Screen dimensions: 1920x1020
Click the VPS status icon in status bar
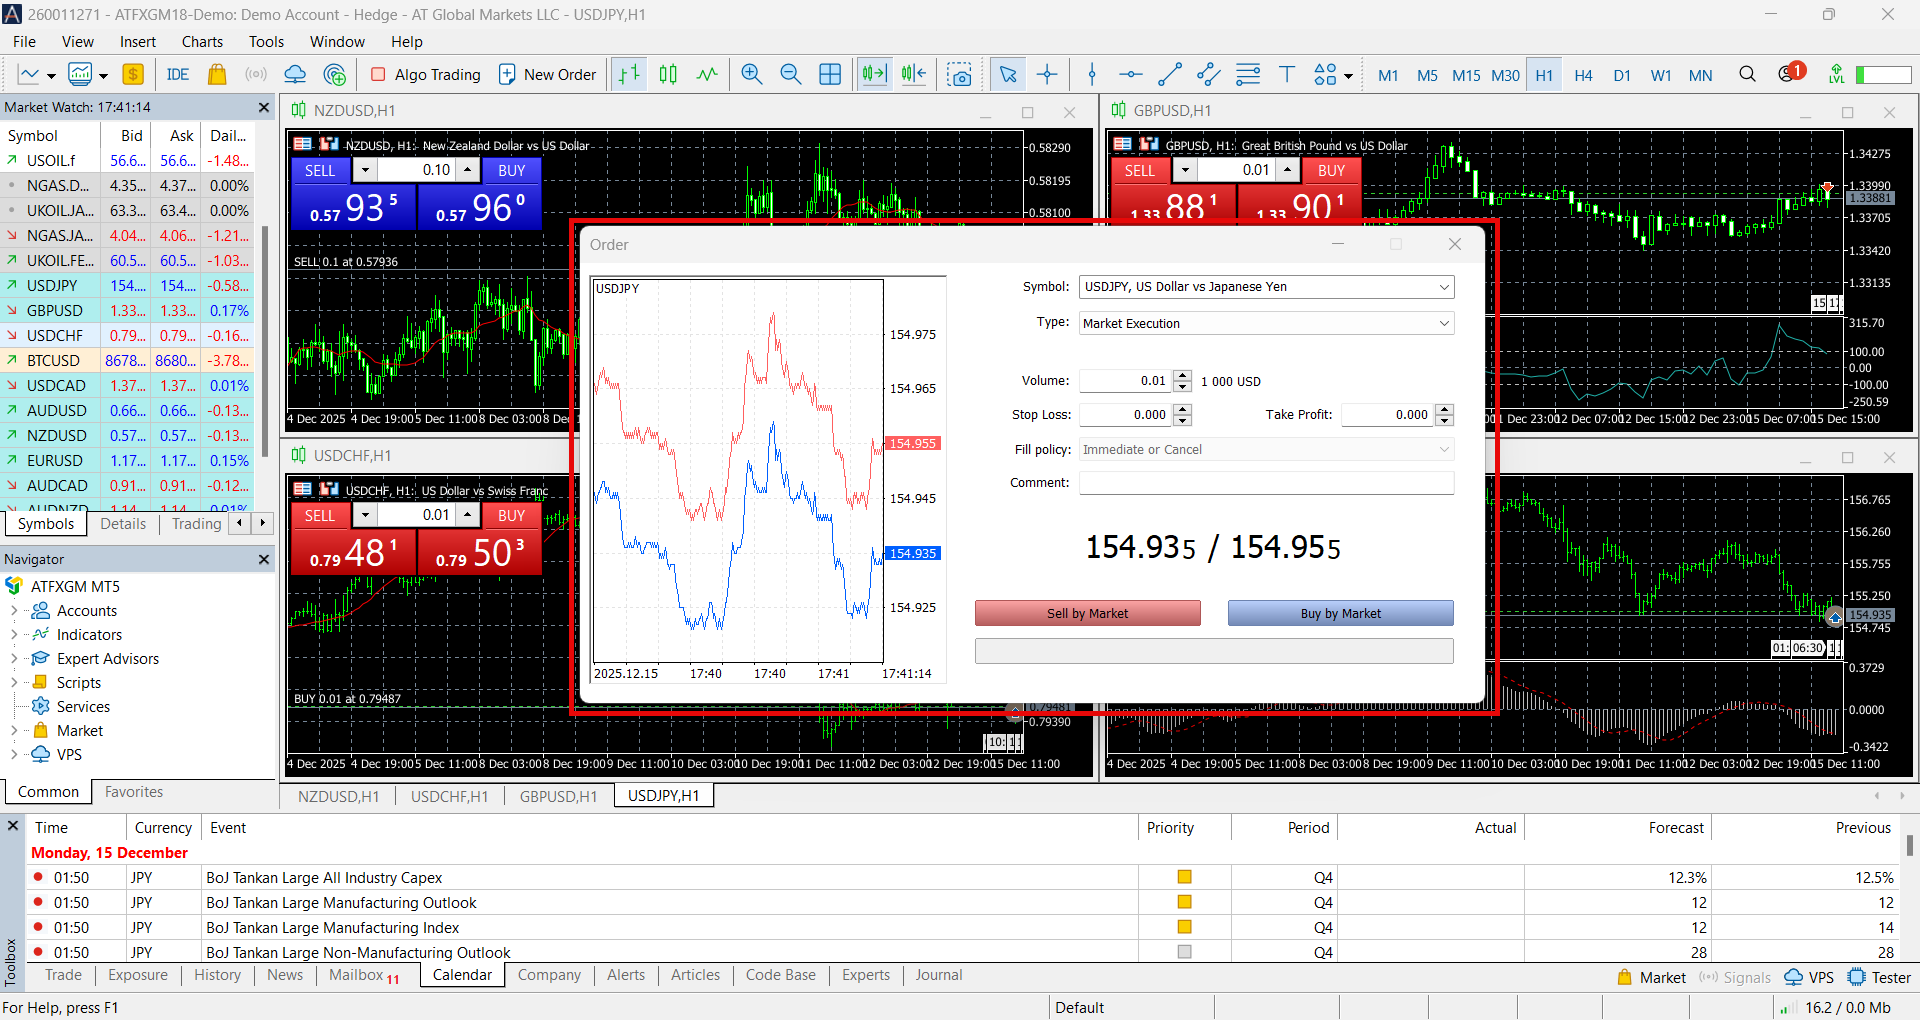(1809, 977)
